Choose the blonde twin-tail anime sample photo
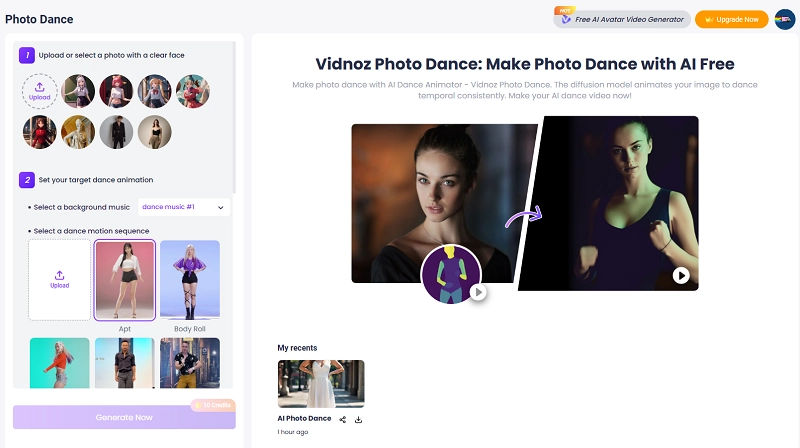Screen dimensions: 800x448 pyautogui.click(x=155, y=91)
